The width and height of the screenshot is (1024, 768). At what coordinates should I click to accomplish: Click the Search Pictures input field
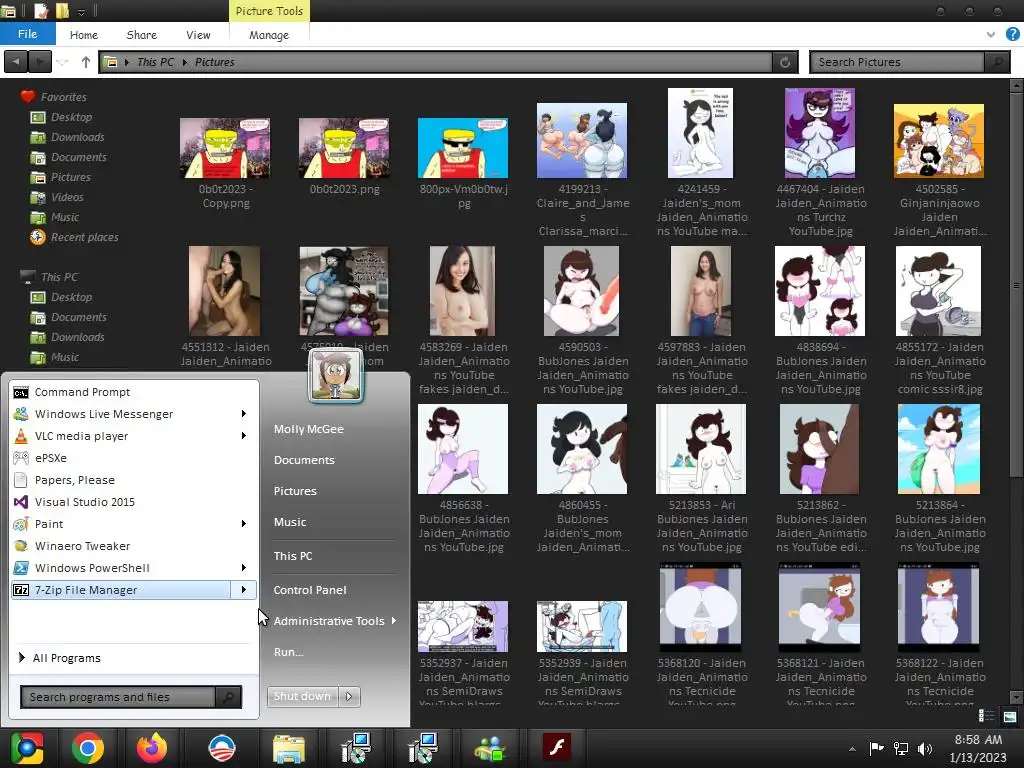tap(897, 62)
